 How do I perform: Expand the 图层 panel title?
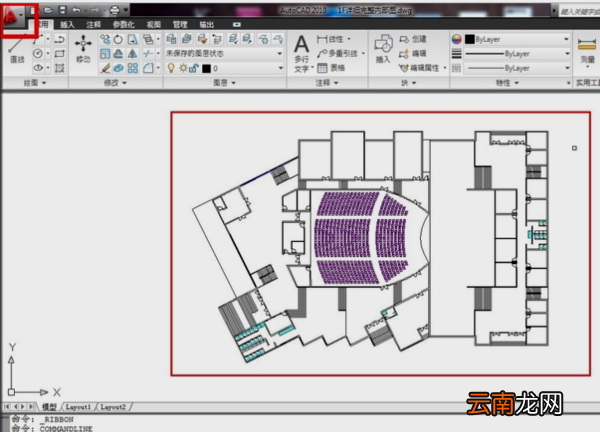tap(224, 83)
